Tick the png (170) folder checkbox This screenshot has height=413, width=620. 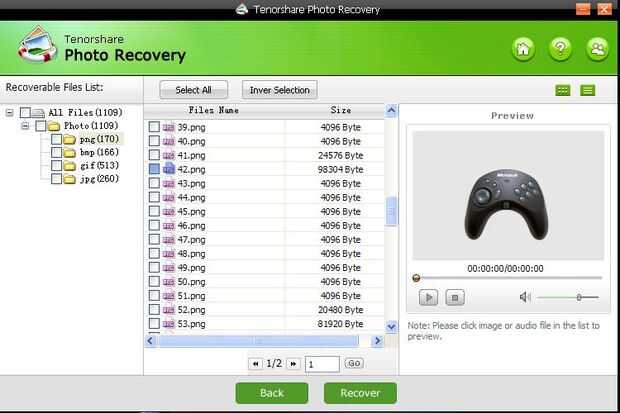tap(57, 139)
